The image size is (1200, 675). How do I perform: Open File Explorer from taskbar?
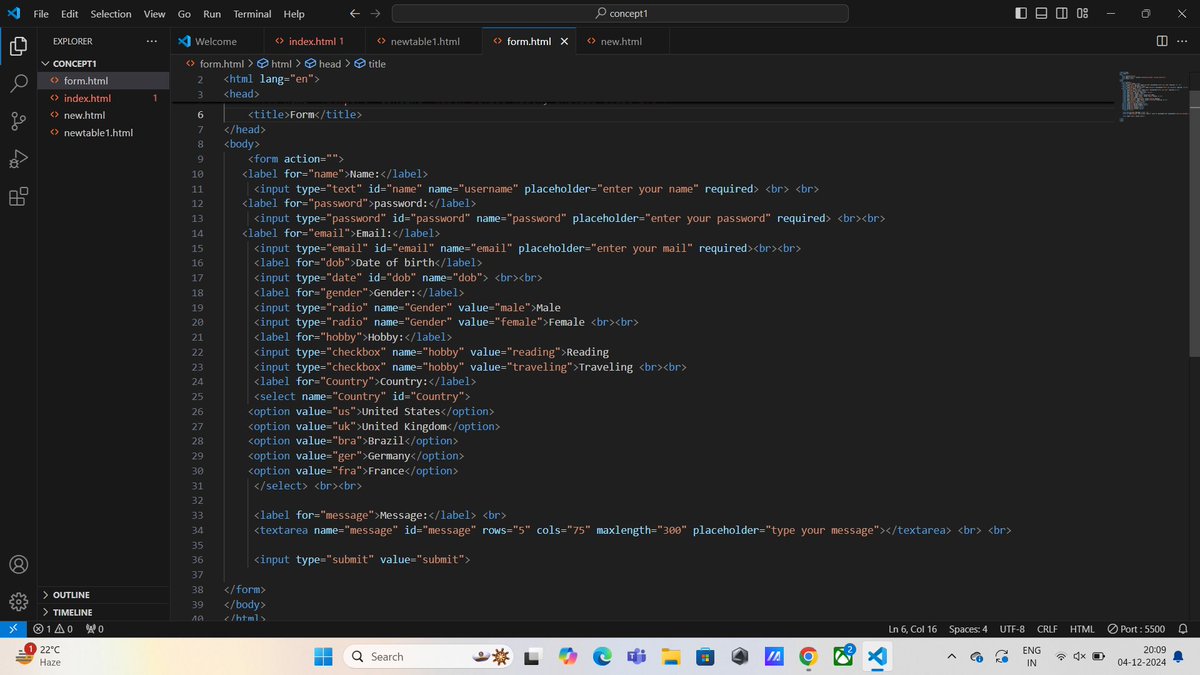[670, 656]
